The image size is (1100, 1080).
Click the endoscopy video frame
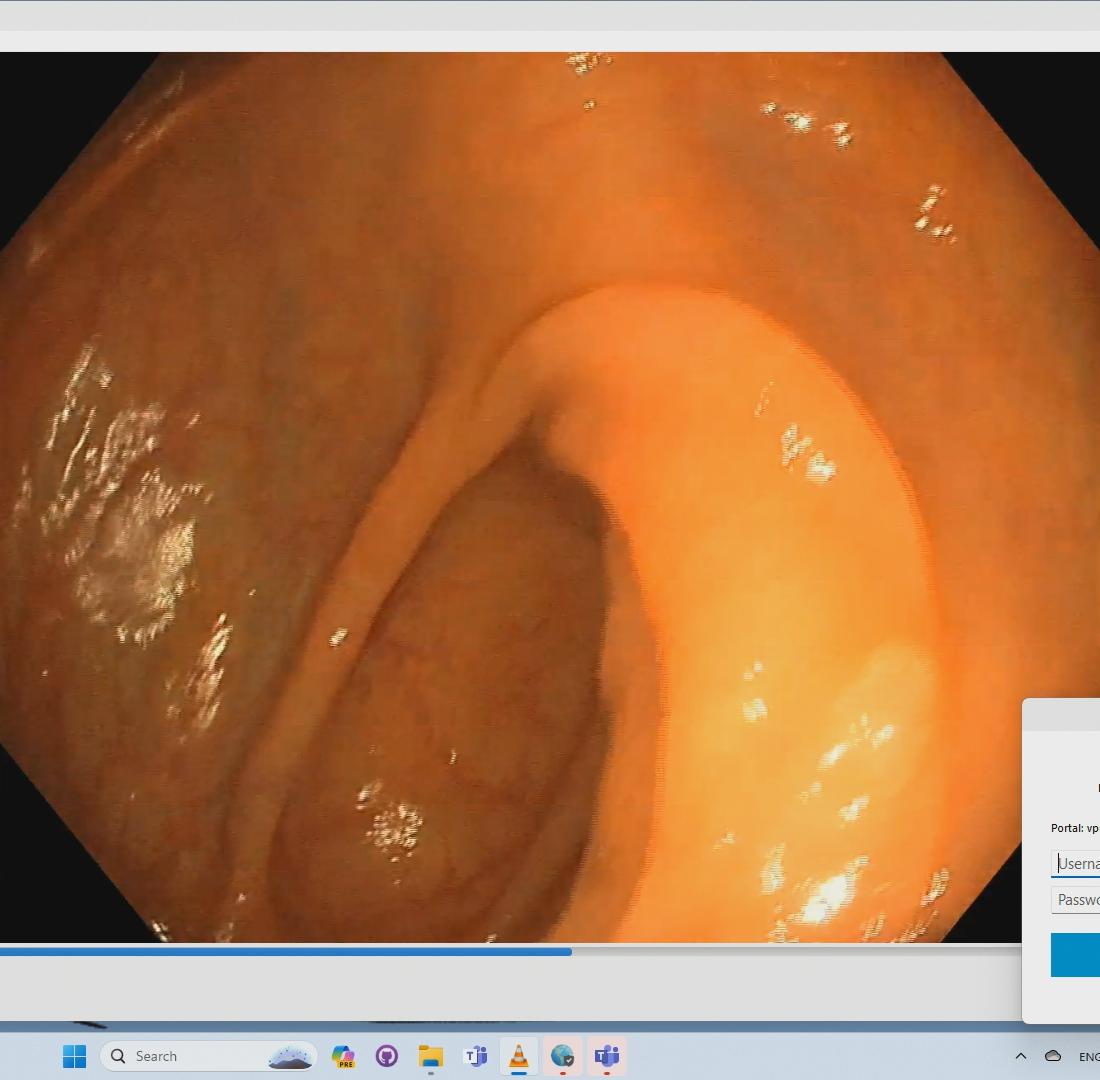pyautogui.click(x=550, y=497)
